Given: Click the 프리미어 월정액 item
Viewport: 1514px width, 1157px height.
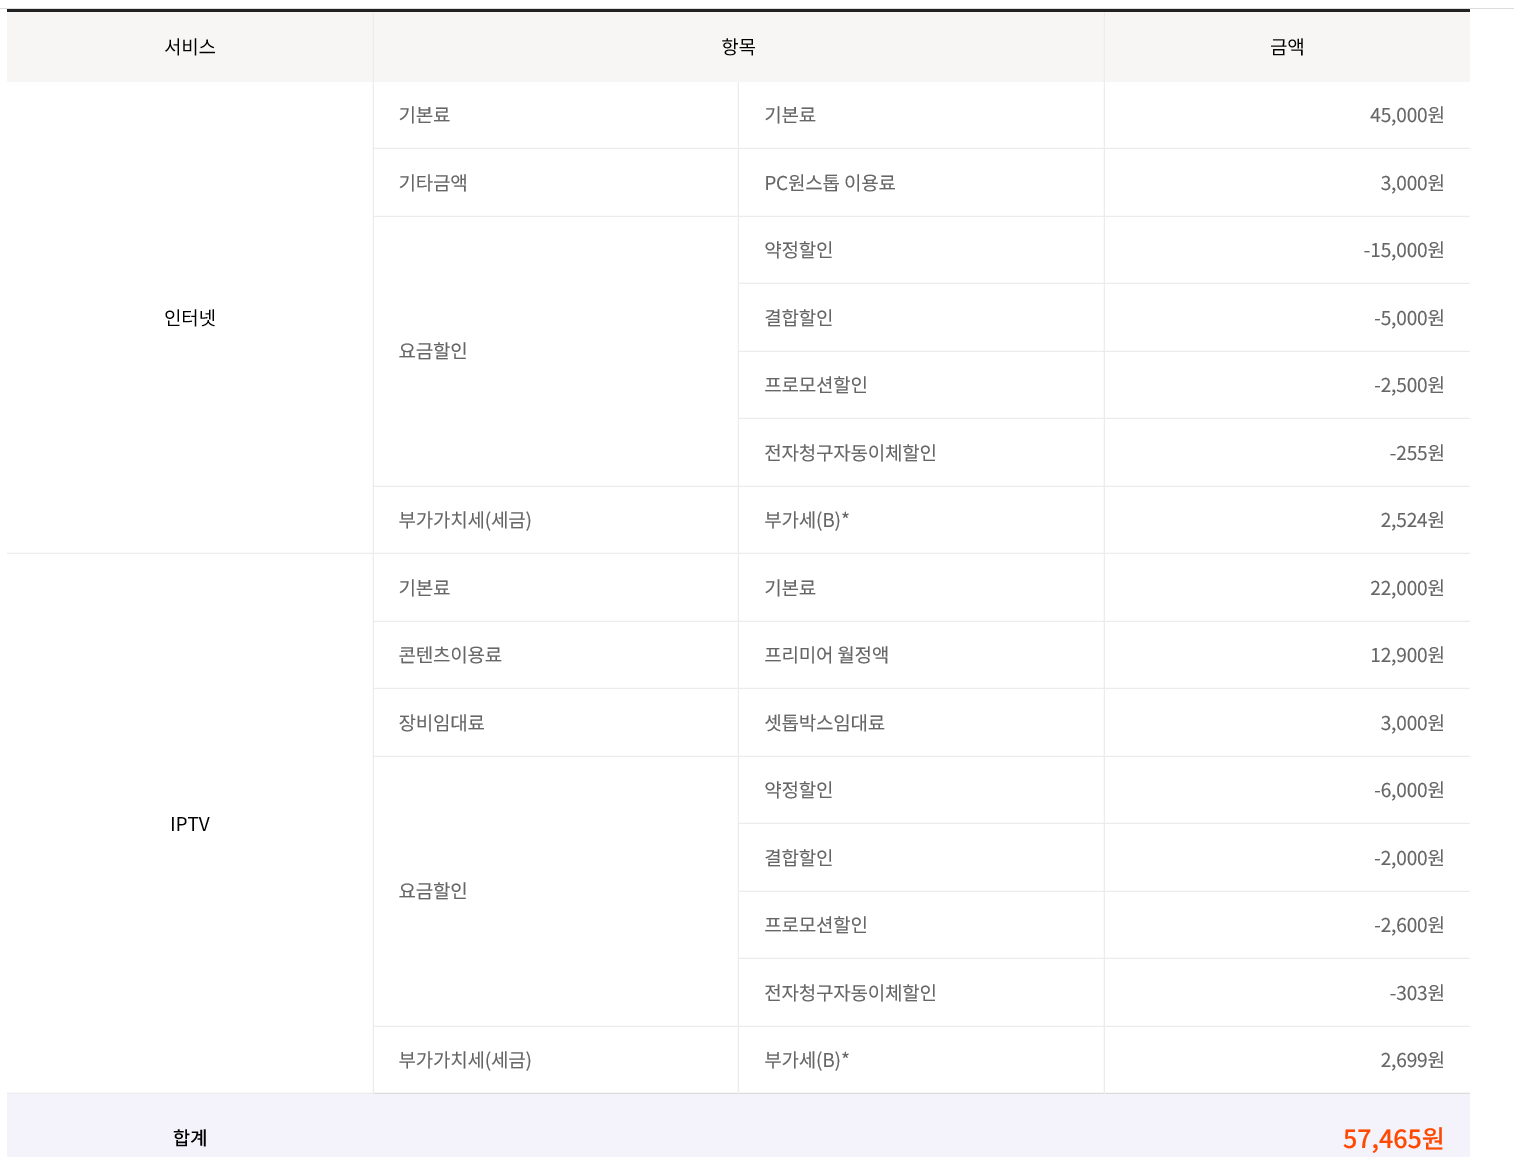Looking at the screenshot, I should pyautogui.click(x=826, y=655).
